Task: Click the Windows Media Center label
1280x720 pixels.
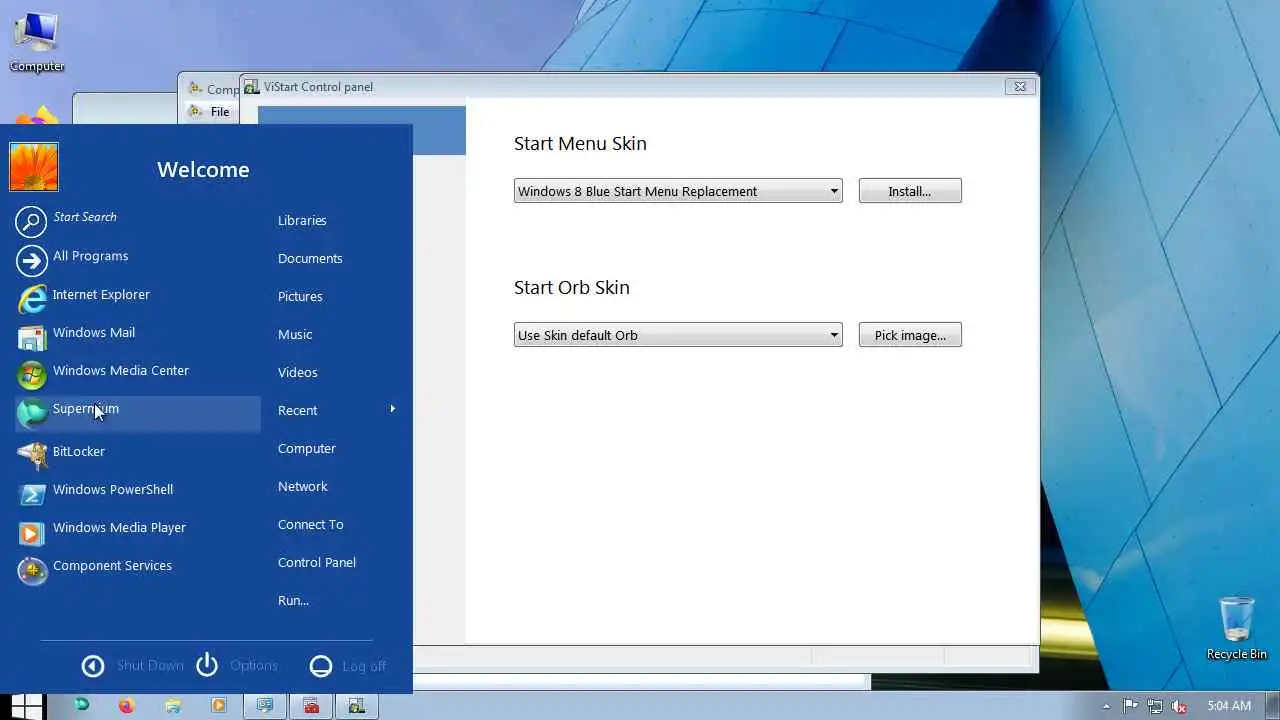Action: [121, 370]
